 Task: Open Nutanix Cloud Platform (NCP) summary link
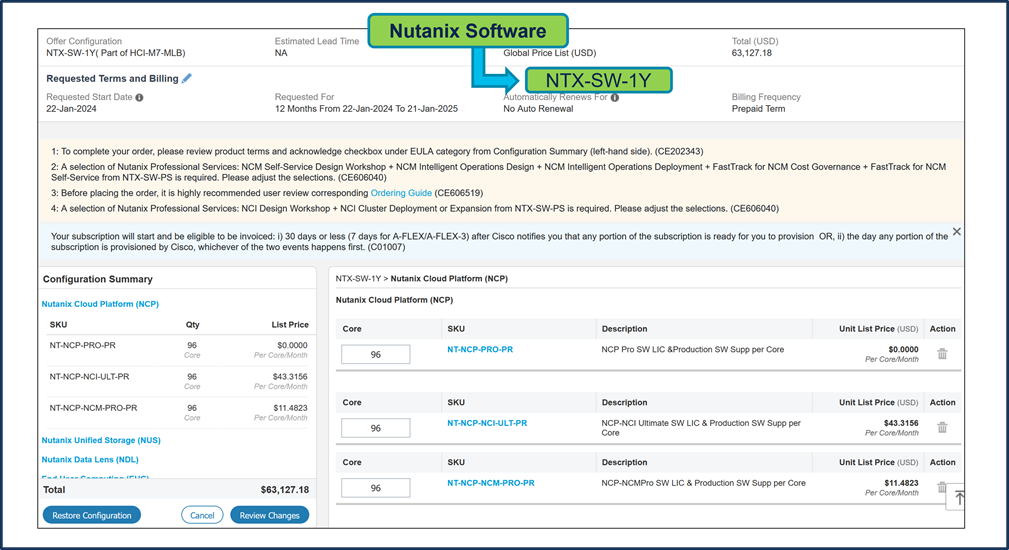pyautogui.click(x=100, y=304)
